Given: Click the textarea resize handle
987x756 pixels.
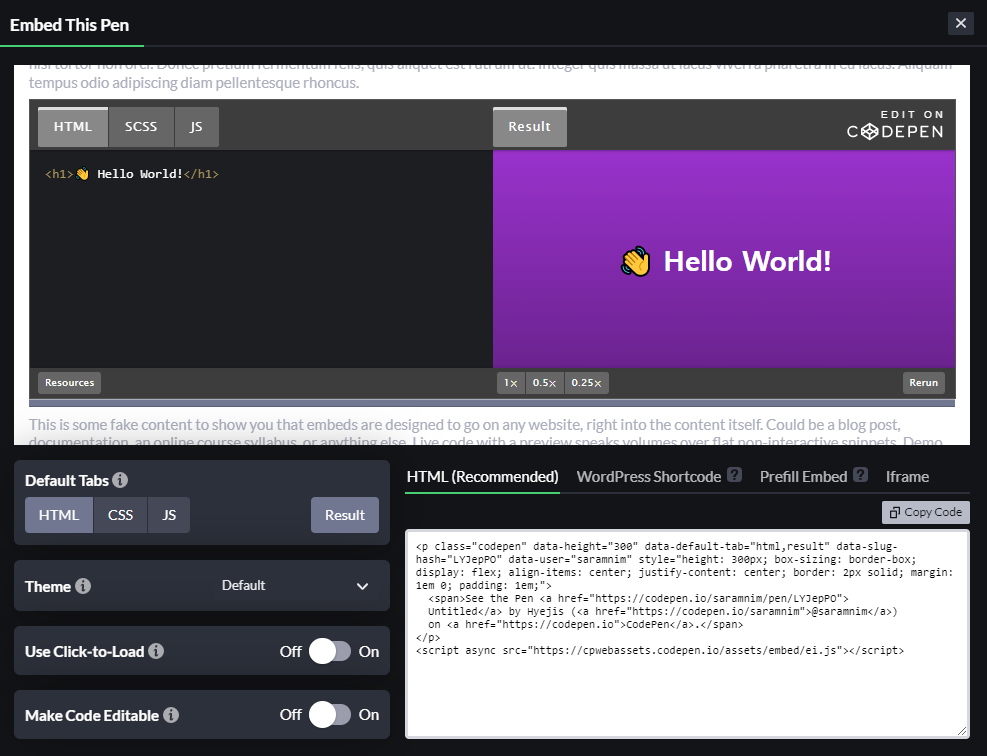Looking at the screenshot, I should 962,731.
